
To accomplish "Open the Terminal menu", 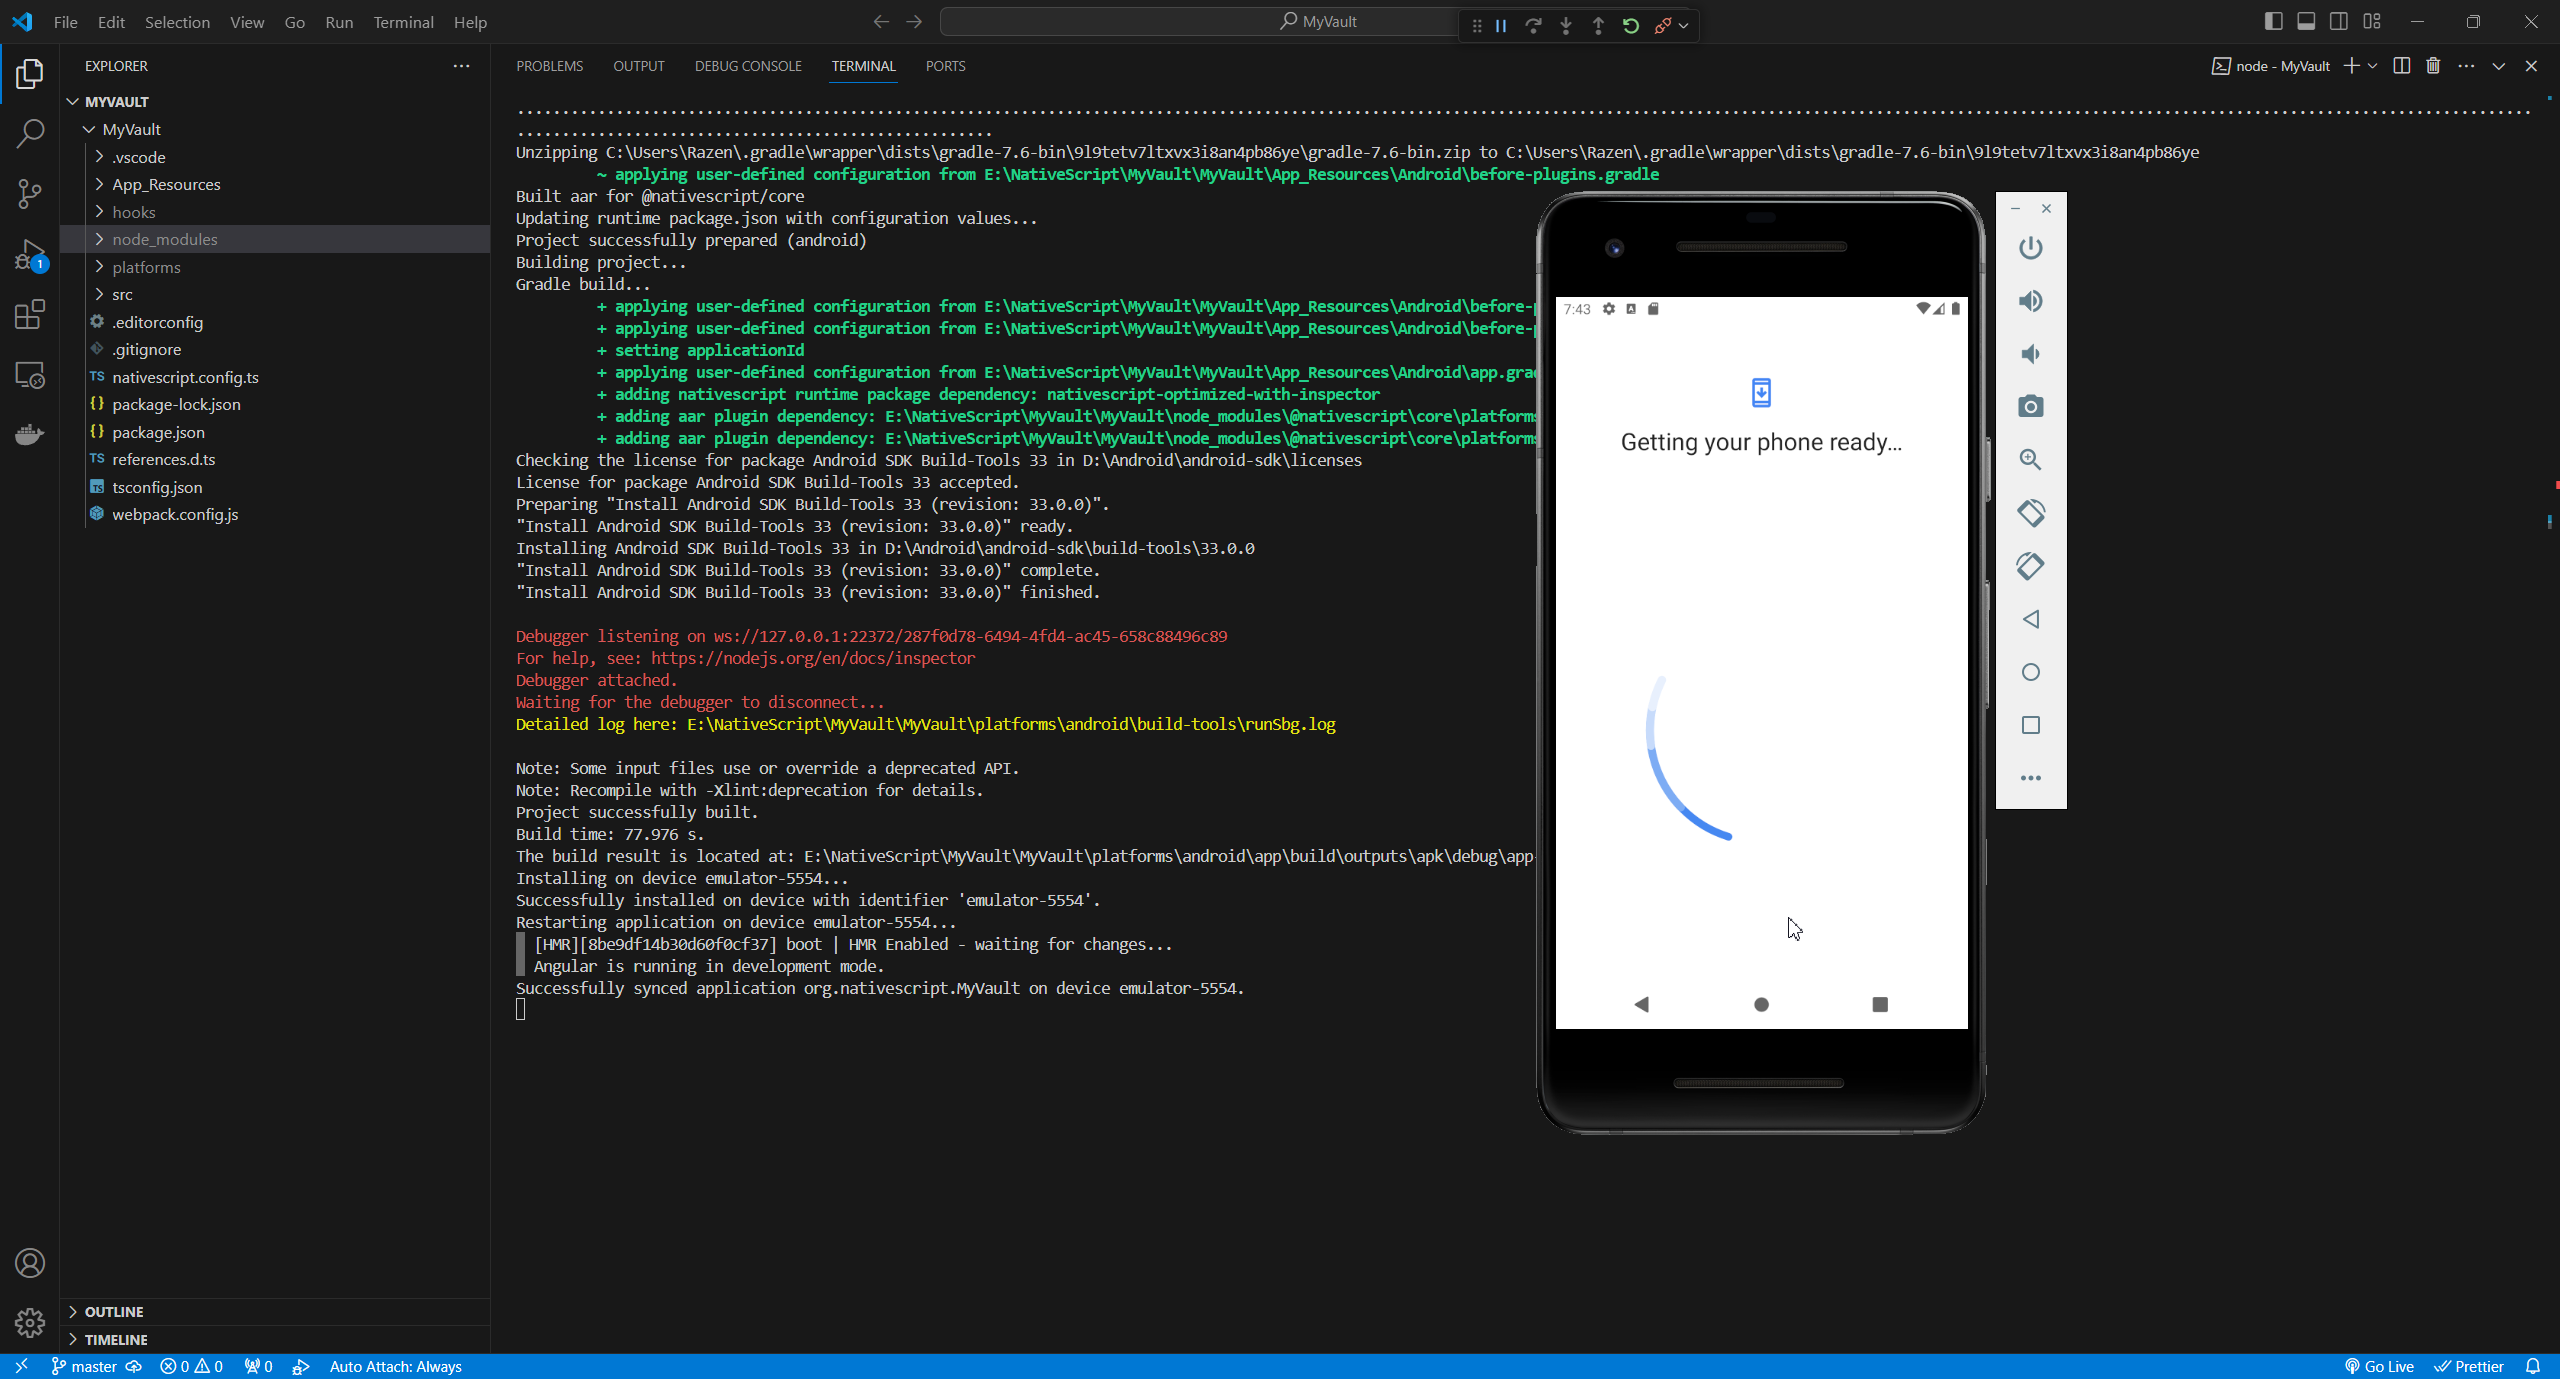I will pyautogui.click(x=403, y=22).
